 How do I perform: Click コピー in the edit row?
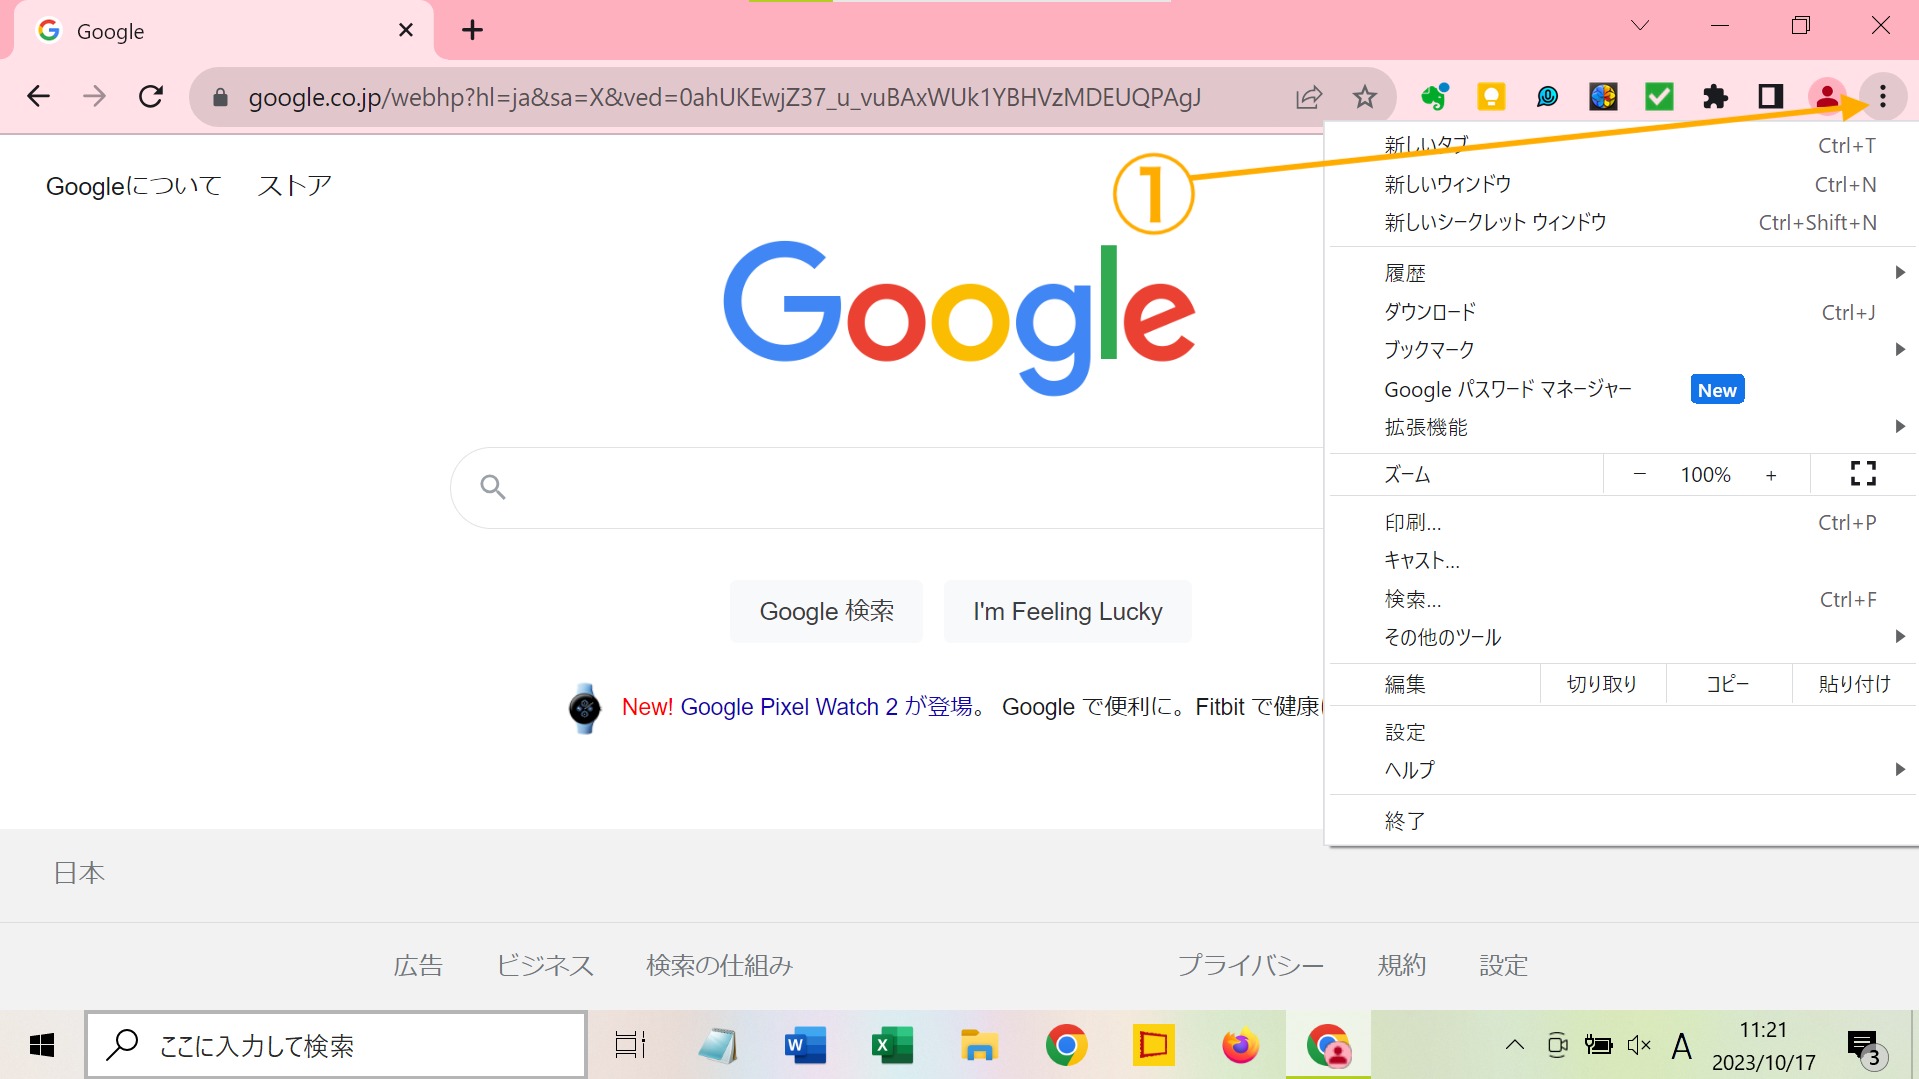pyautogui.click(x=1728, y=684)
